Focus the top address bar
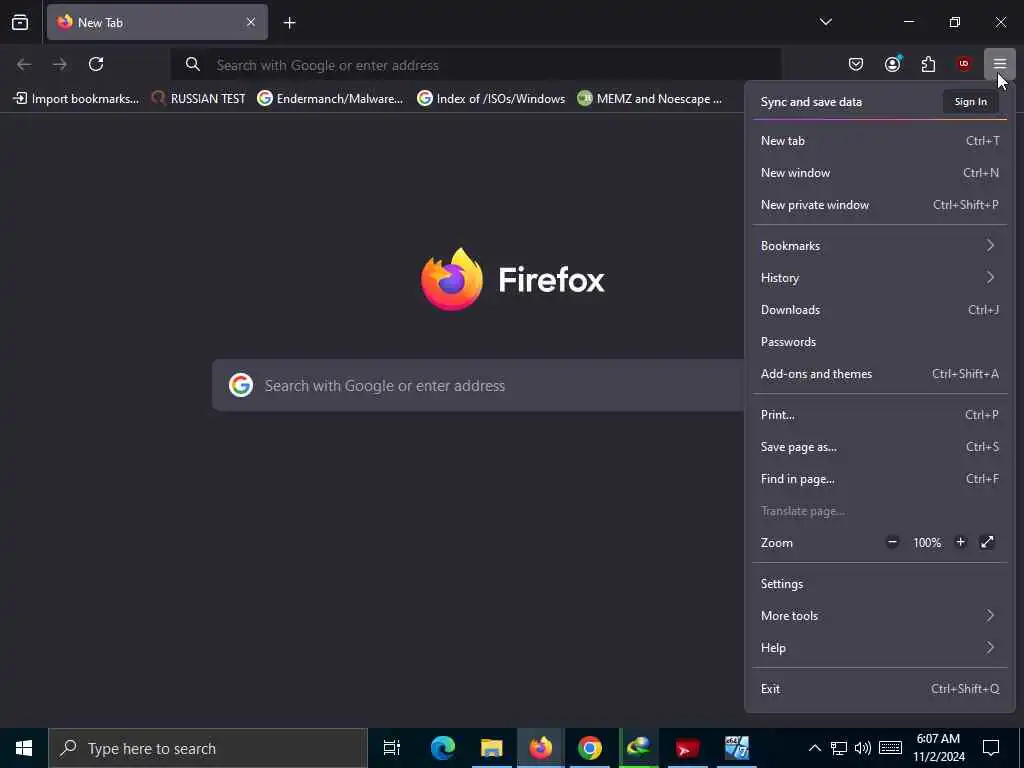The width and height of the screenshot is (1024, 768). tap(476, 65)
